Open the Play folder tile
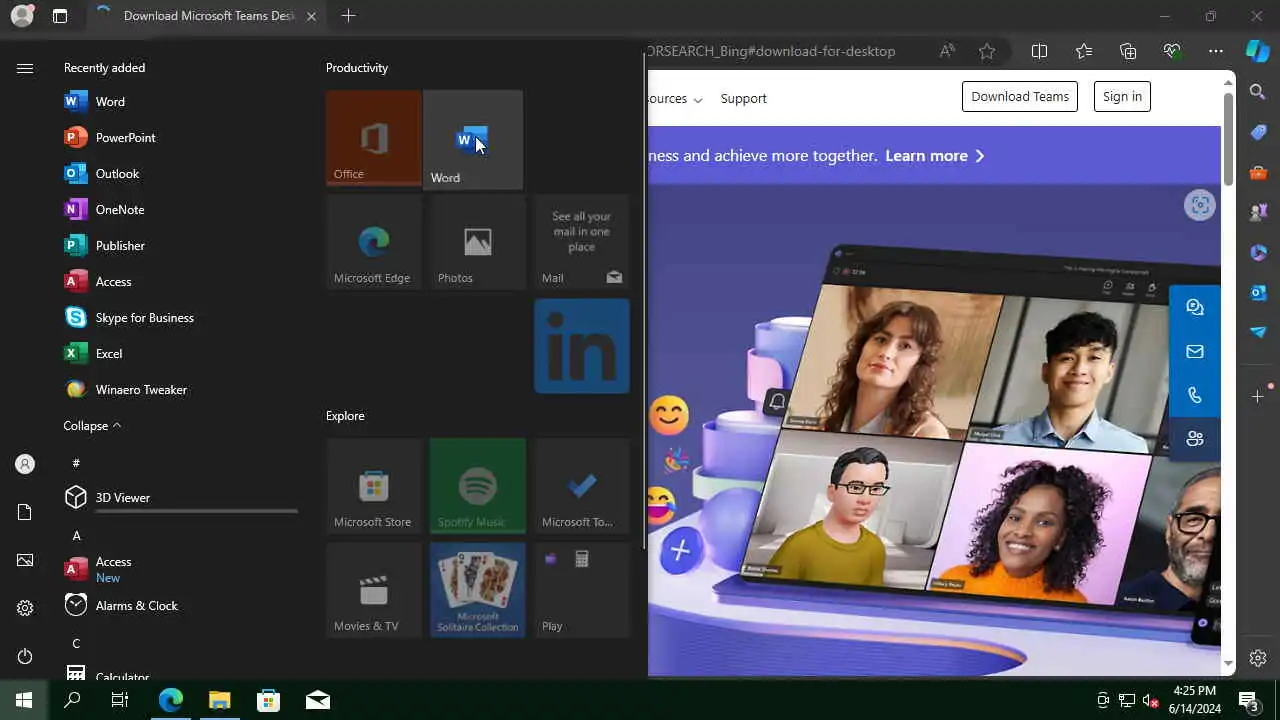 [x=582, y=590]
